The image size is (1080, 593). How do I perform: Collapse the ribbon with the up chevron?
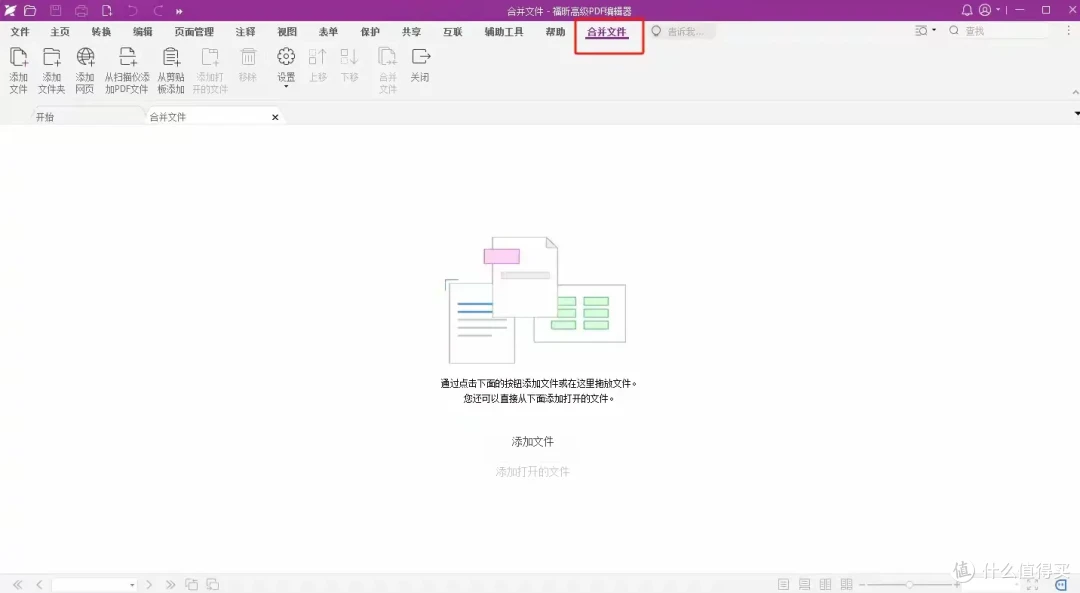(1075, 92)
